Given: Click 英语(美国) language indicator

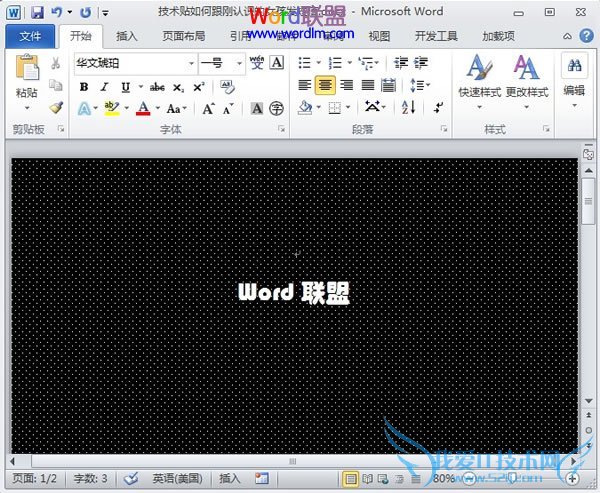Looking at the screenshot, I should pos(178,478).
